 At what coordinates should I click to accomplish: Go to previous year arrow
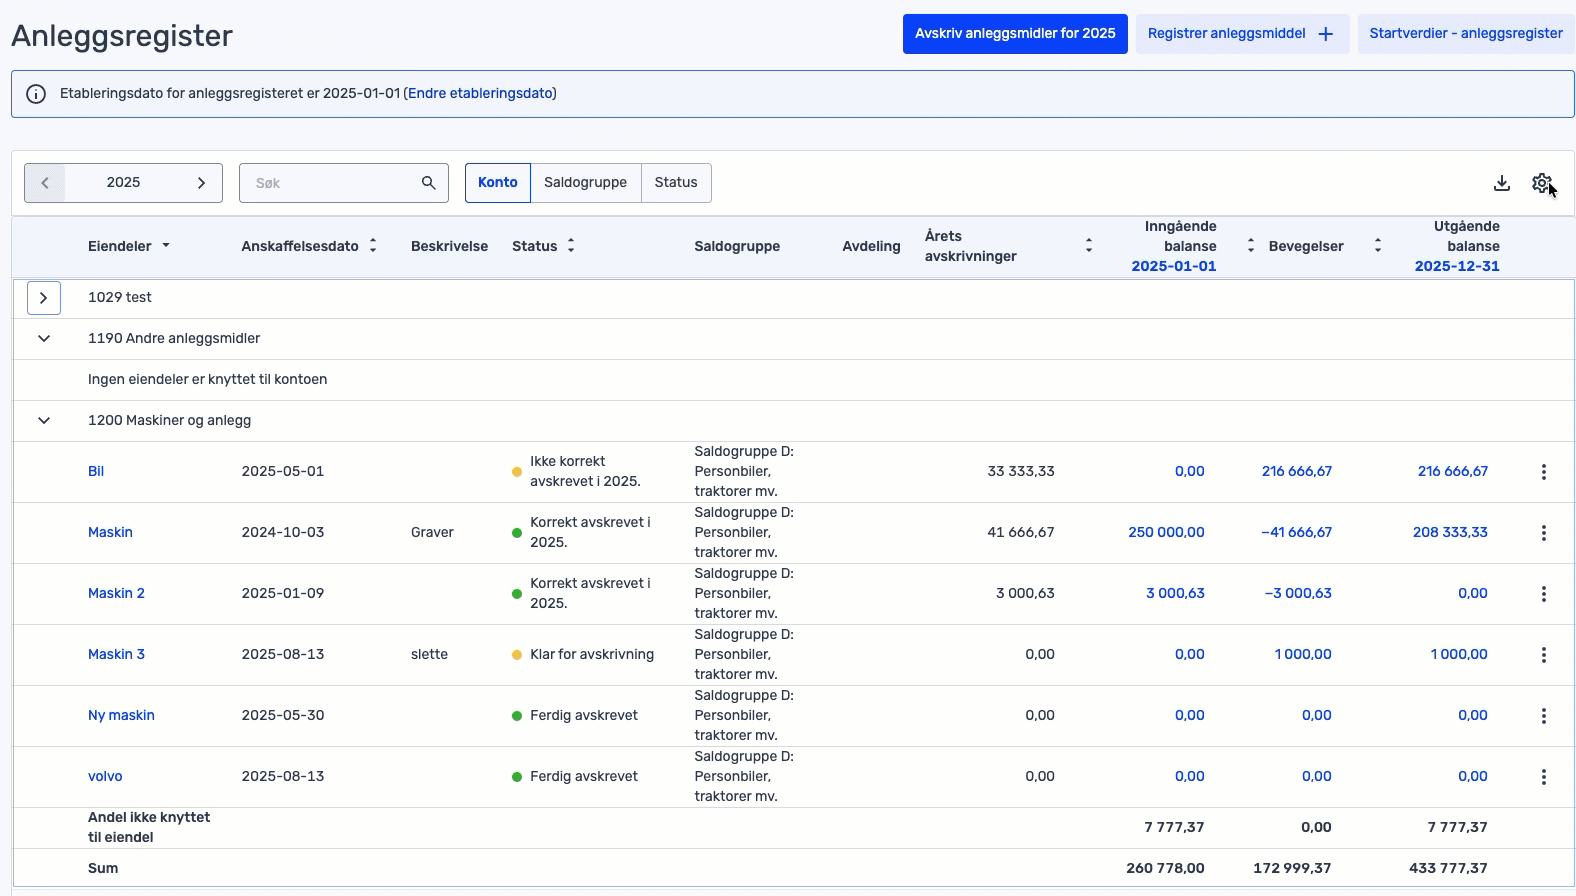point(45,183)
